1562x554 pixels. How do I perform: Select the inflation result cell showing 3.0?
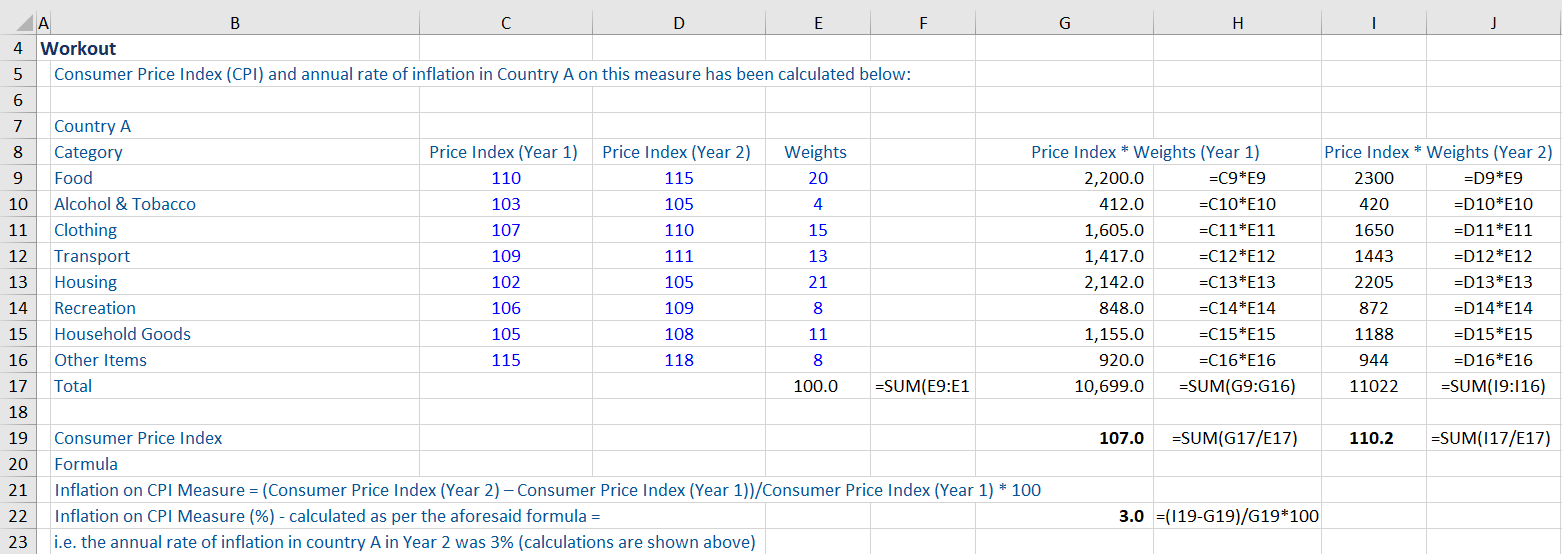pos(1130,516)
